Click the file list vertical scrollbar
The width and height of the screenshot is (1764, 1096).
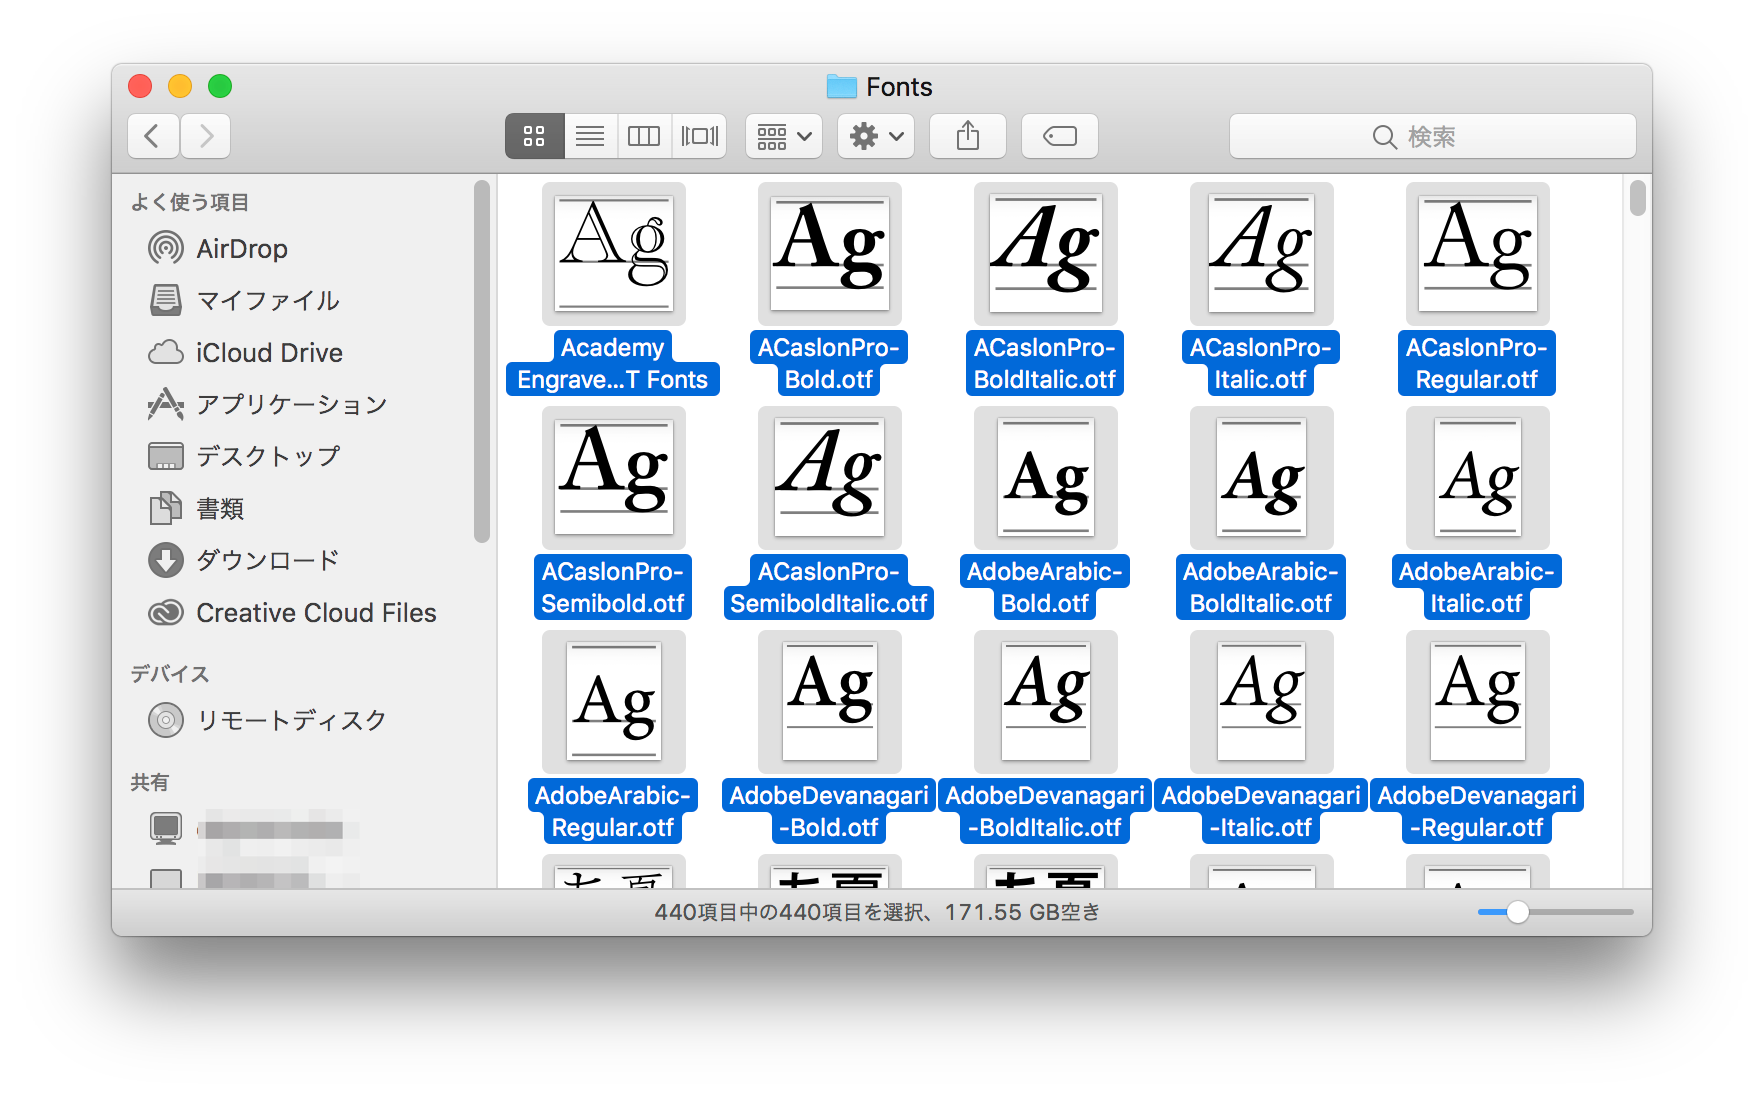point(1637,197)
